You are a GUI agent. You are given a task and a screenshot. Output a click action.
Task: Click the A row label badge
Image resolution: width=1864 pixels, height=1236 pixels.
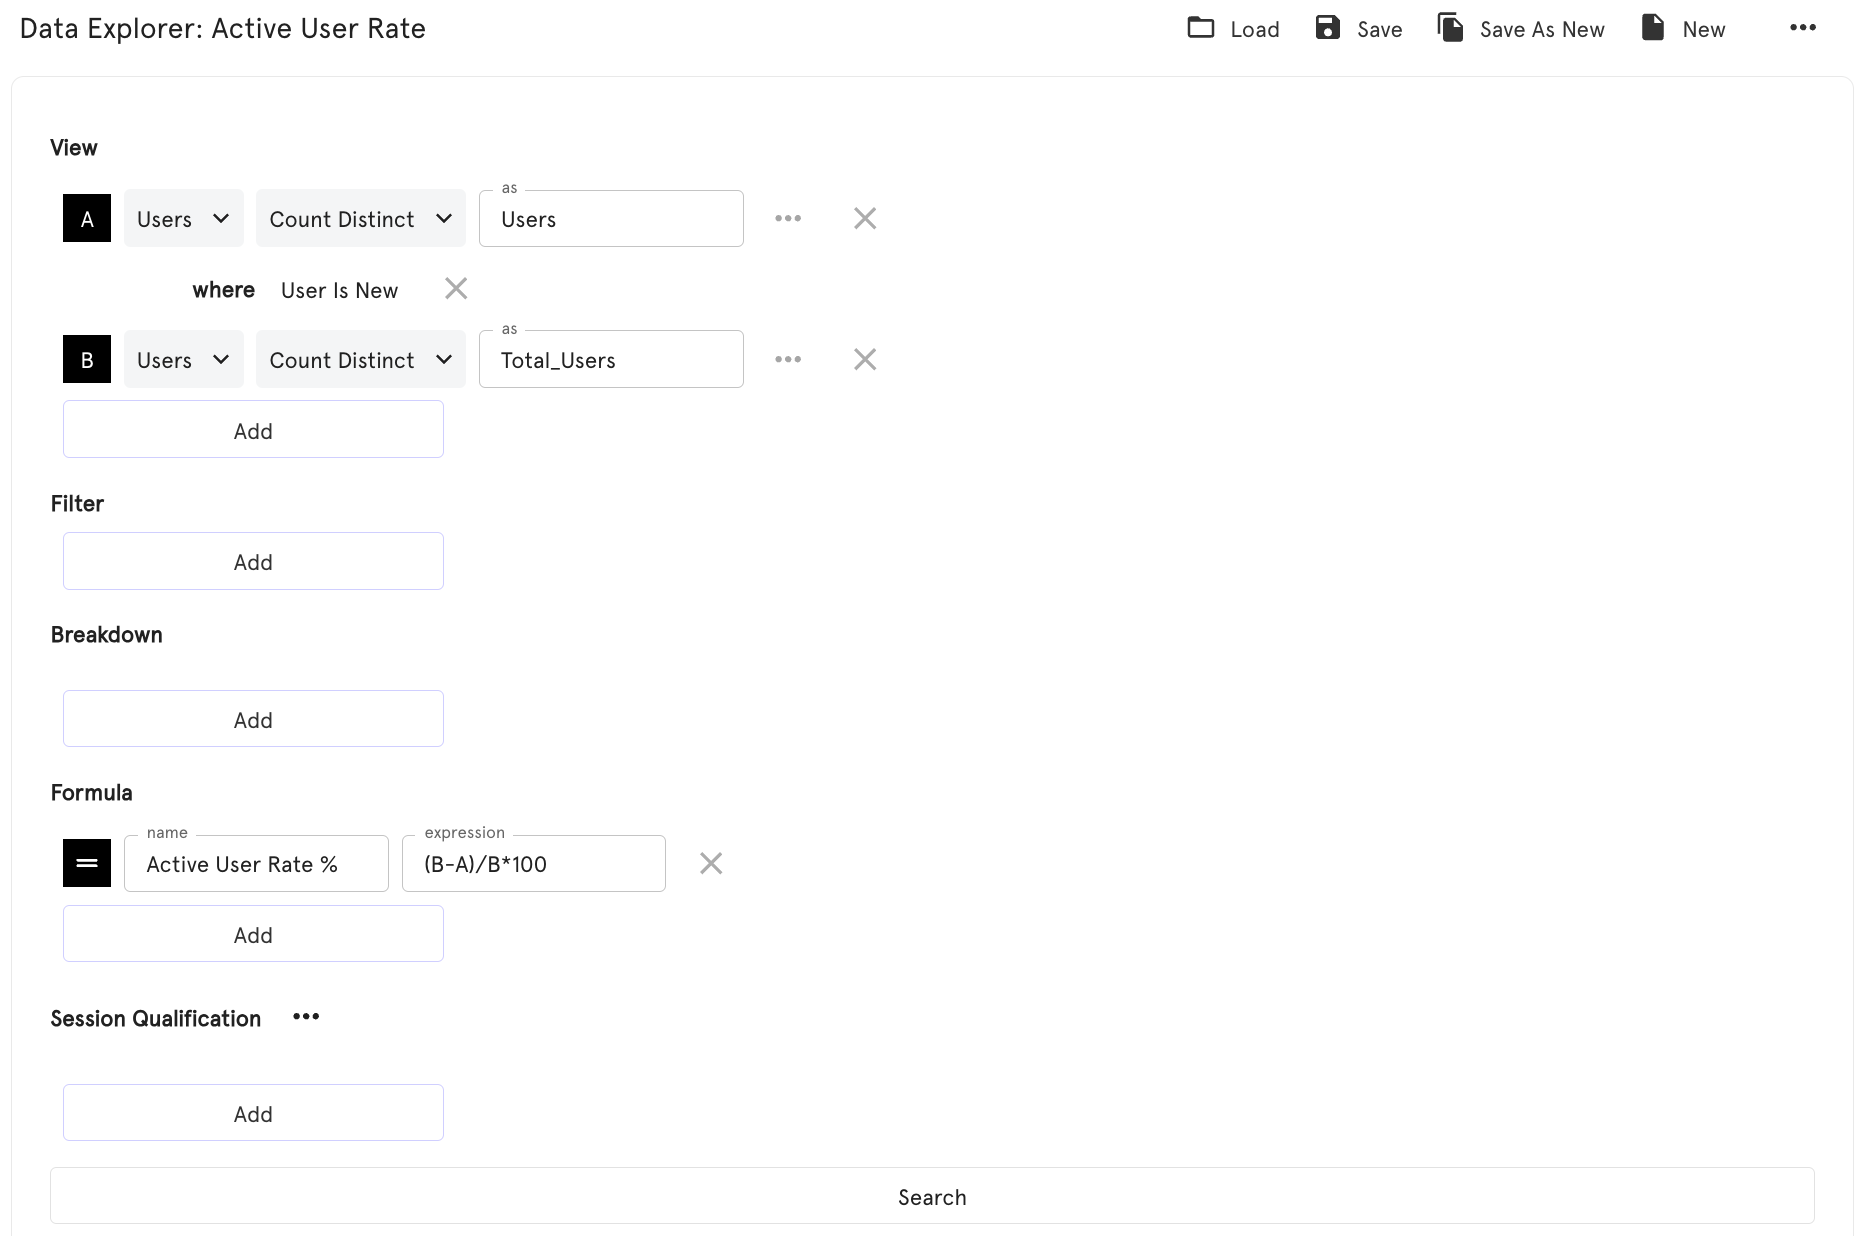[87, 218]
